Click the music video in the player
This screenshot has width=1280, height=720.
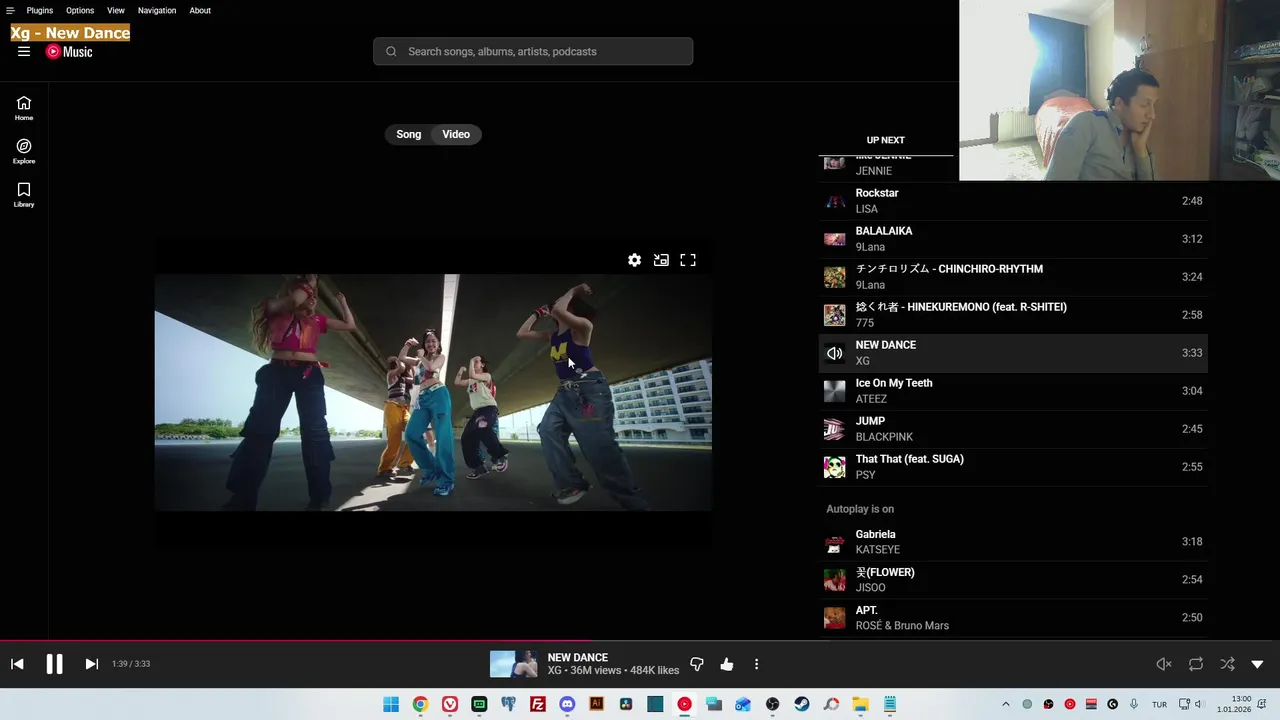click(433, 393)
